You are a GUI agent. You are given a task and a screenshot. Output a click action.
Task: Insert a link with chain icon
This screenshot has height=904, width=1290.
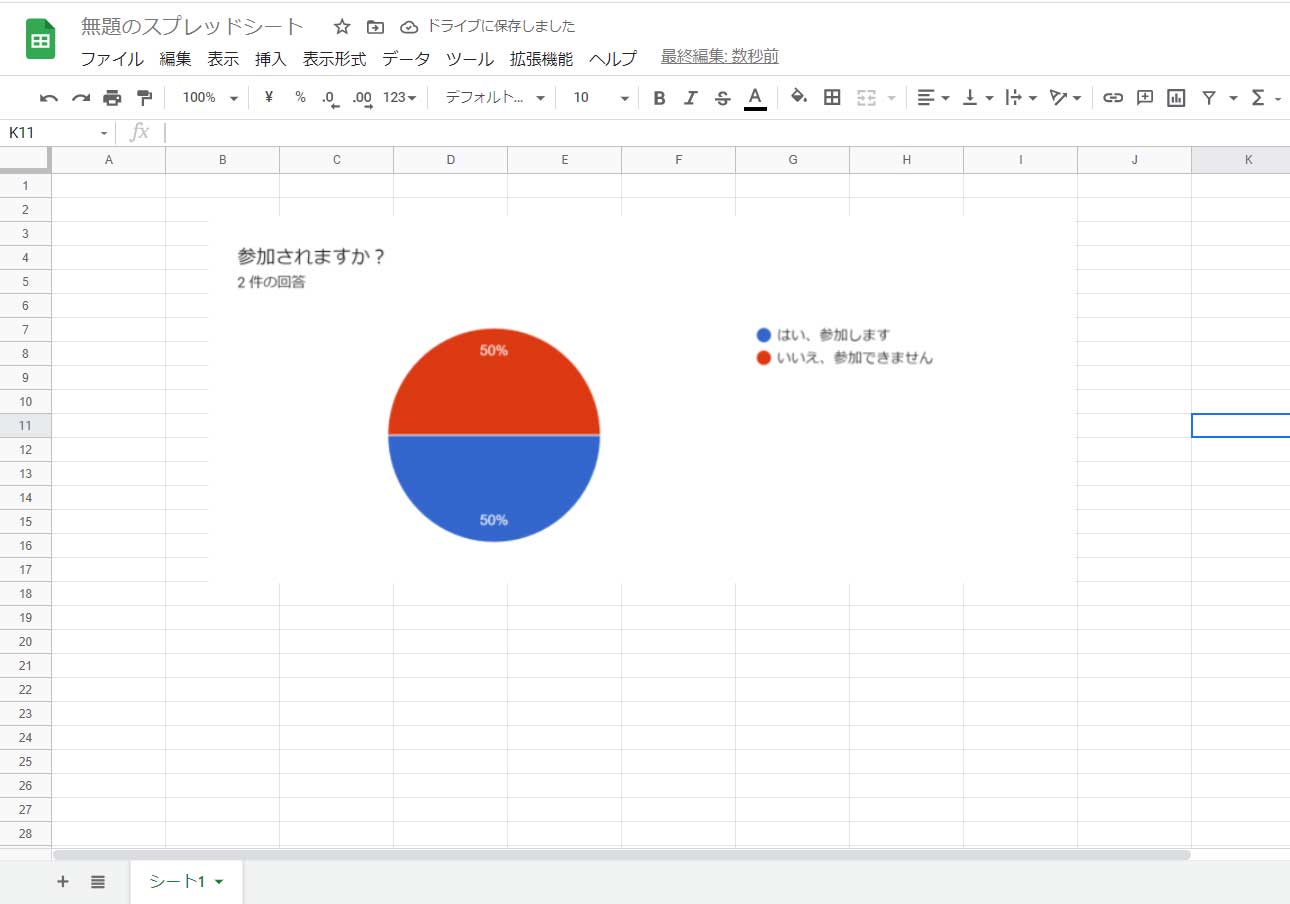[x=1112, y=98]
